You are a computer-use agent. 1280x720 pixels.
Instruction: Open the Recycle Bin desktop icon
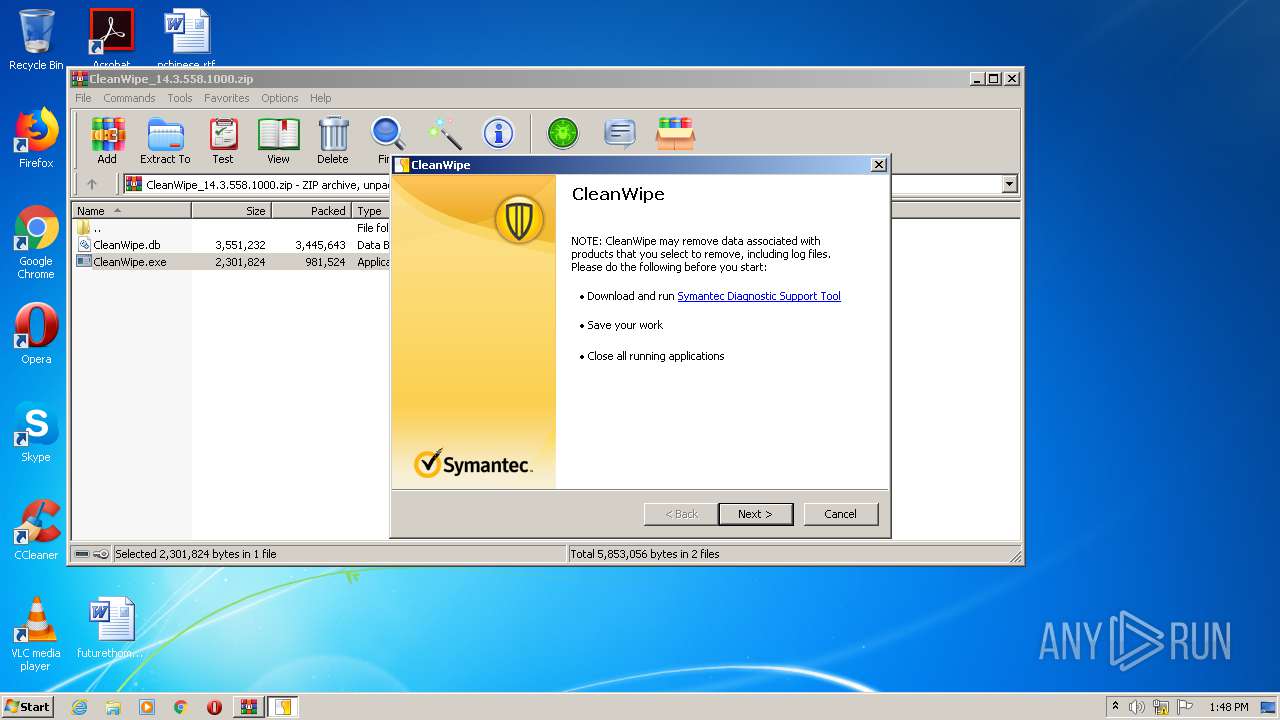pyautogui.click(x=36, y=40)
